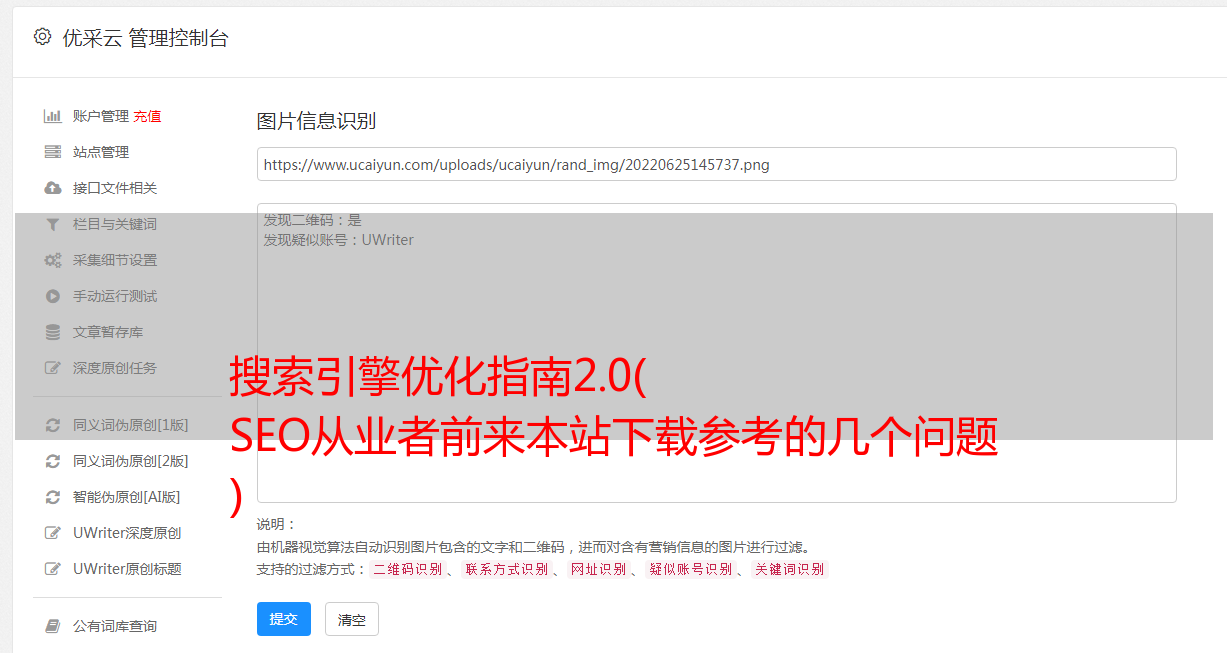This screenshot has height=653, width=1227.
Task: Click the play circle icon for 手动运行测试
Action: pyautogui.click(x=53, y=296)
